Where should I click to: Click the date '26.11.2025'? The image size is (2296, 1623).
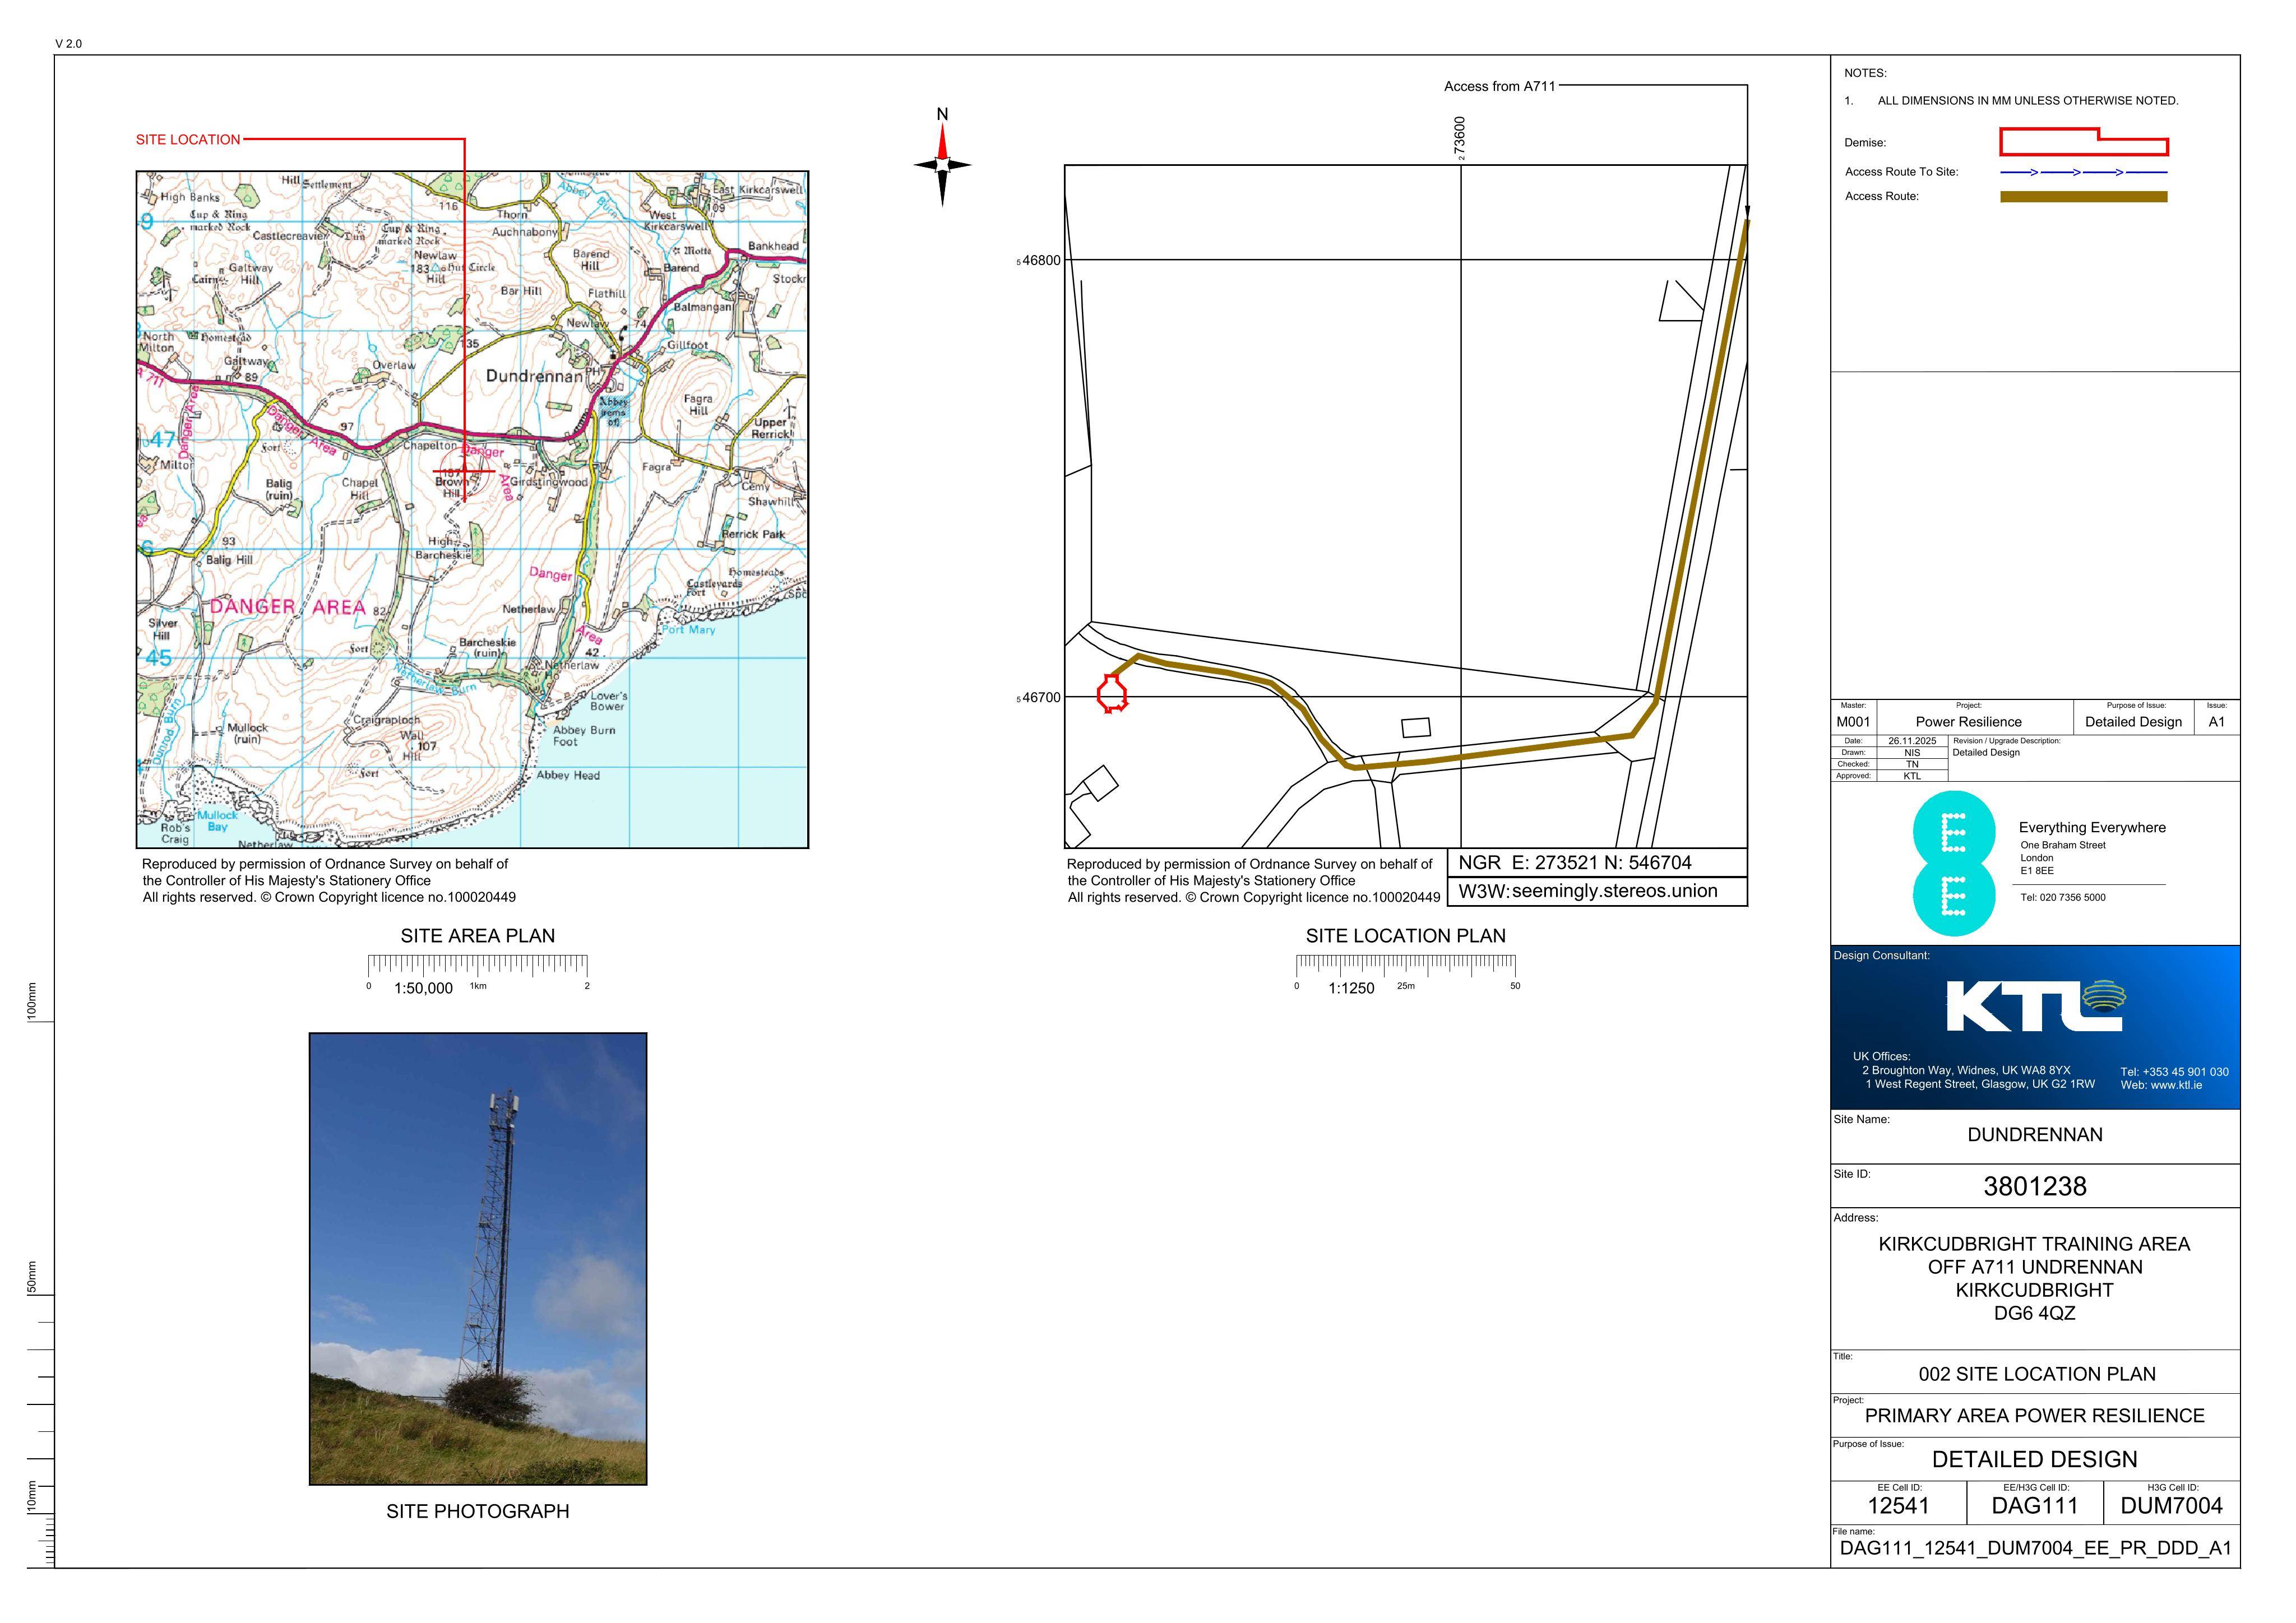tap(1912, 741)
